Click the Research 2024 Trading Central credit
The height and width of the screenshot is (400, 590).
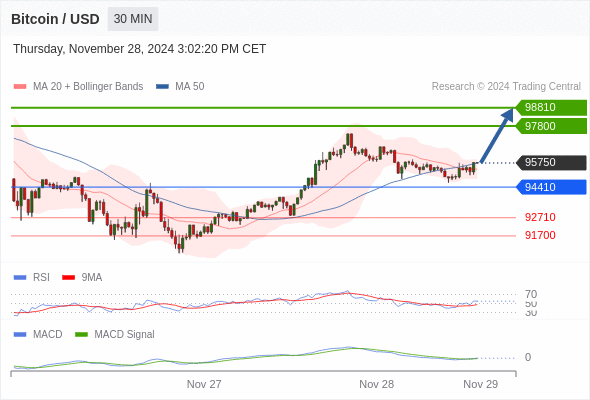[x=506, y=87]
